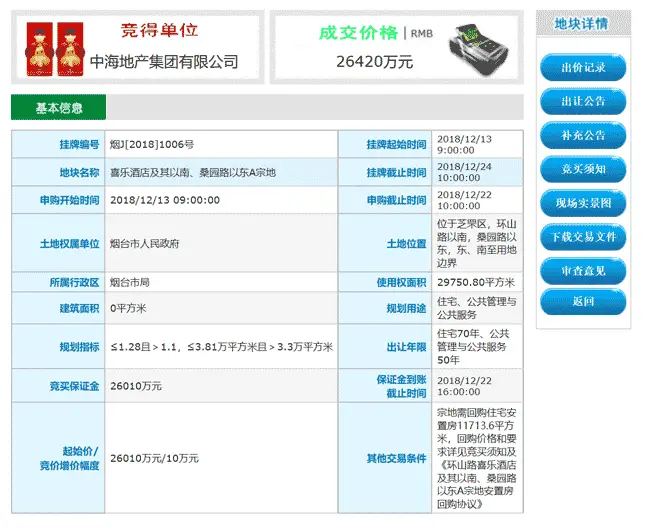The height and width of the screenshot is (528, 650).
Task: Click the 土地权属单位 label cell
Action: pyautogui.click(x=58, y=243)
